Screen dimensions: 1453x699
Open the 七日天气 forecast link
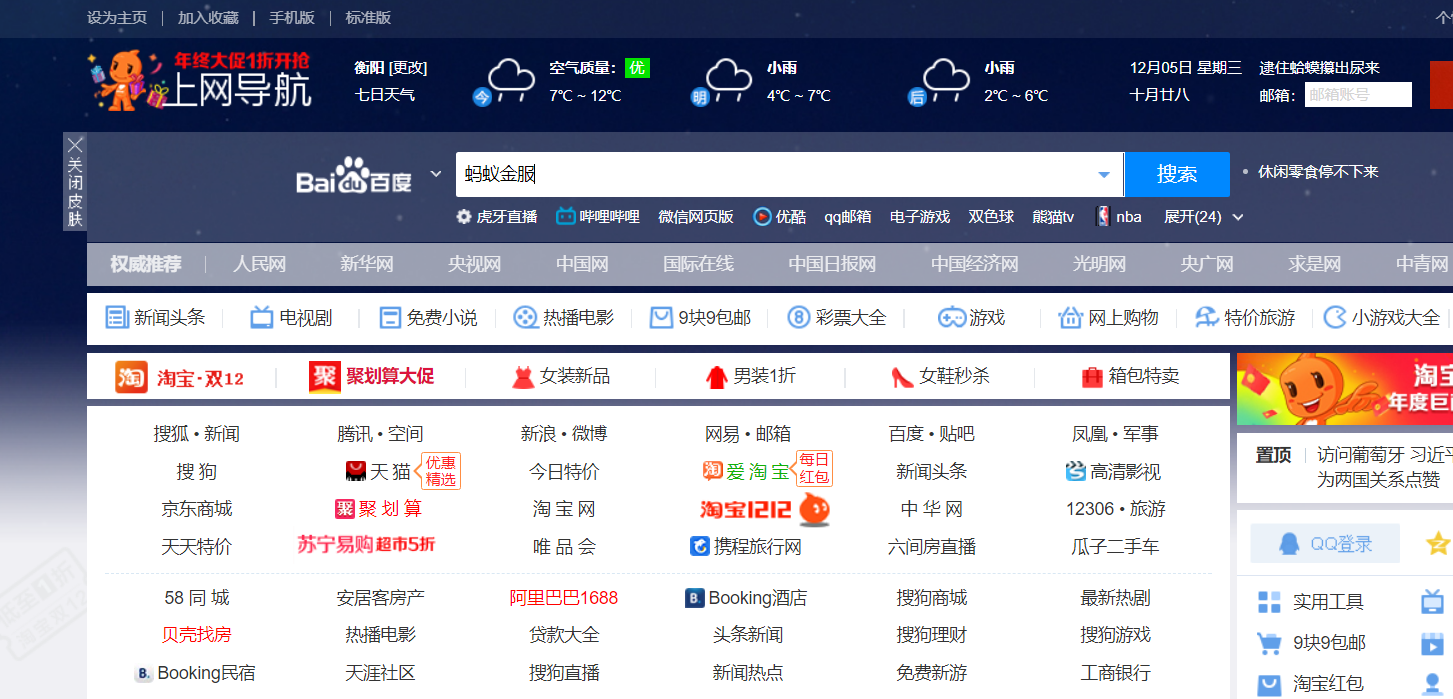[x=385, y=95]
